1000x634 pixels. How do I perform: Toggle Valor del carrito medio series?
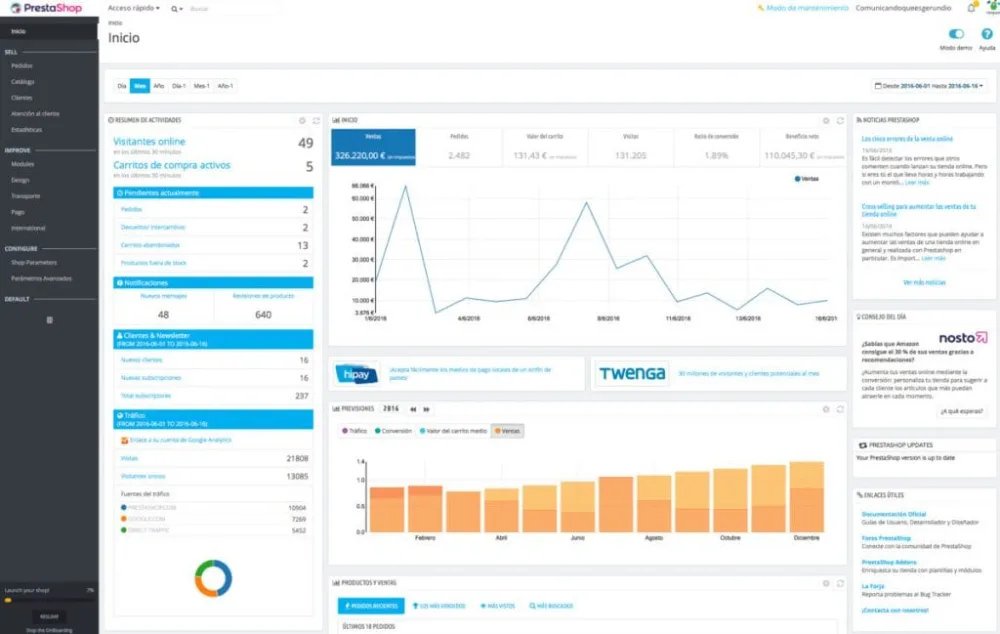(453, 431)
